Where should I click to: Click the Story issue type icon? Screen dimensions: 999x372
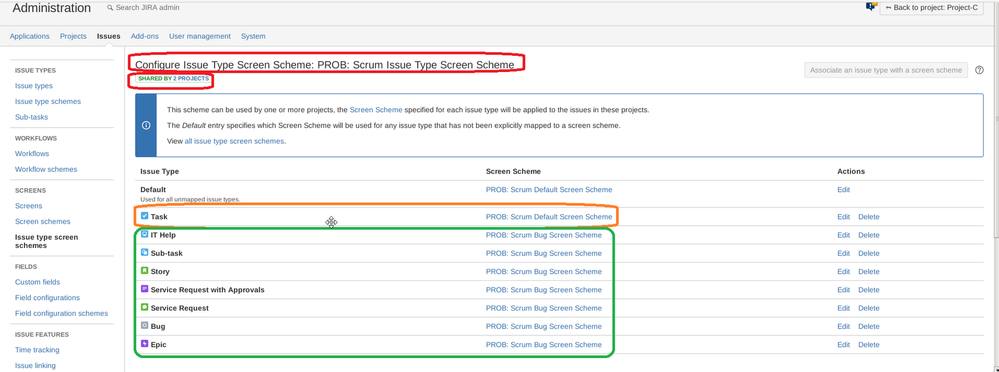tap(144, 271)
